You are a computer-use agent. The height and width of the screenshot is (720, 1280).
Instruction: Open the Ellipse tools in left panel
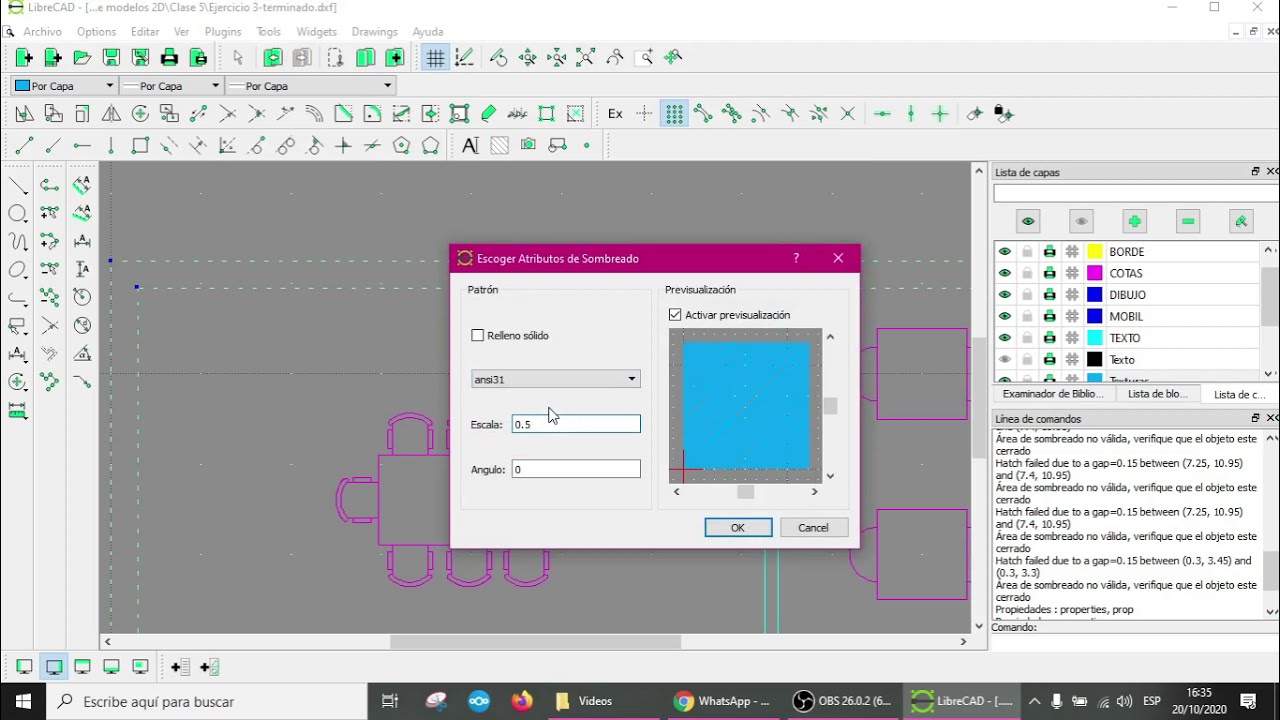click(18, 269)
